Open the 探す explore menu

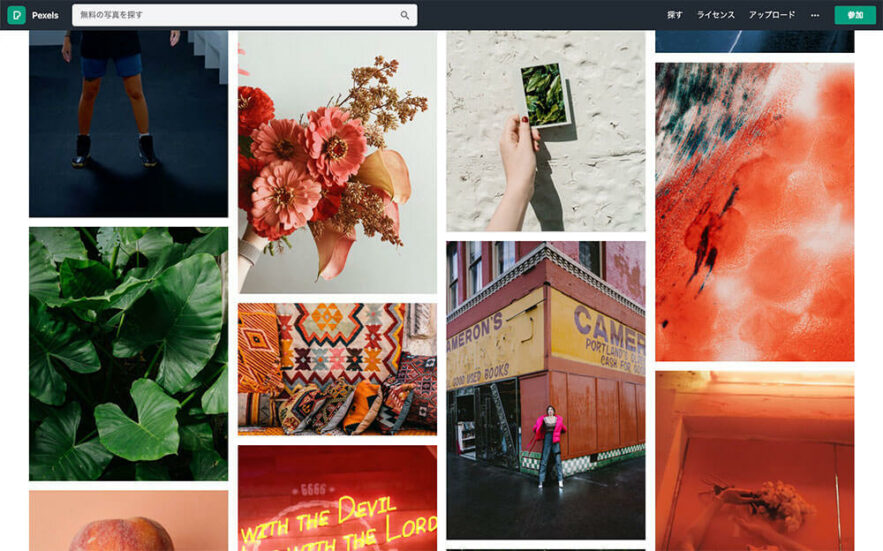[x=675, y=15]
